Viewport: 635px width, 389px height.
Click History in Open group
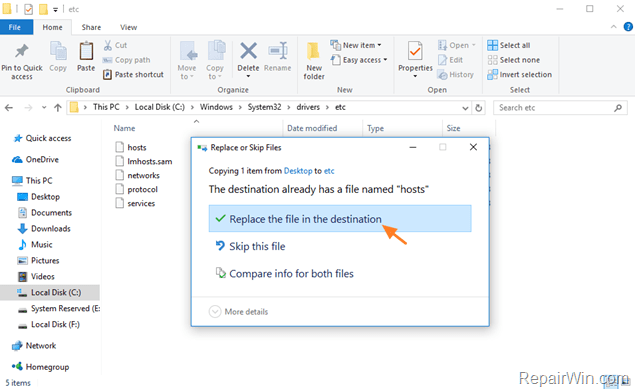click(456, 74)
